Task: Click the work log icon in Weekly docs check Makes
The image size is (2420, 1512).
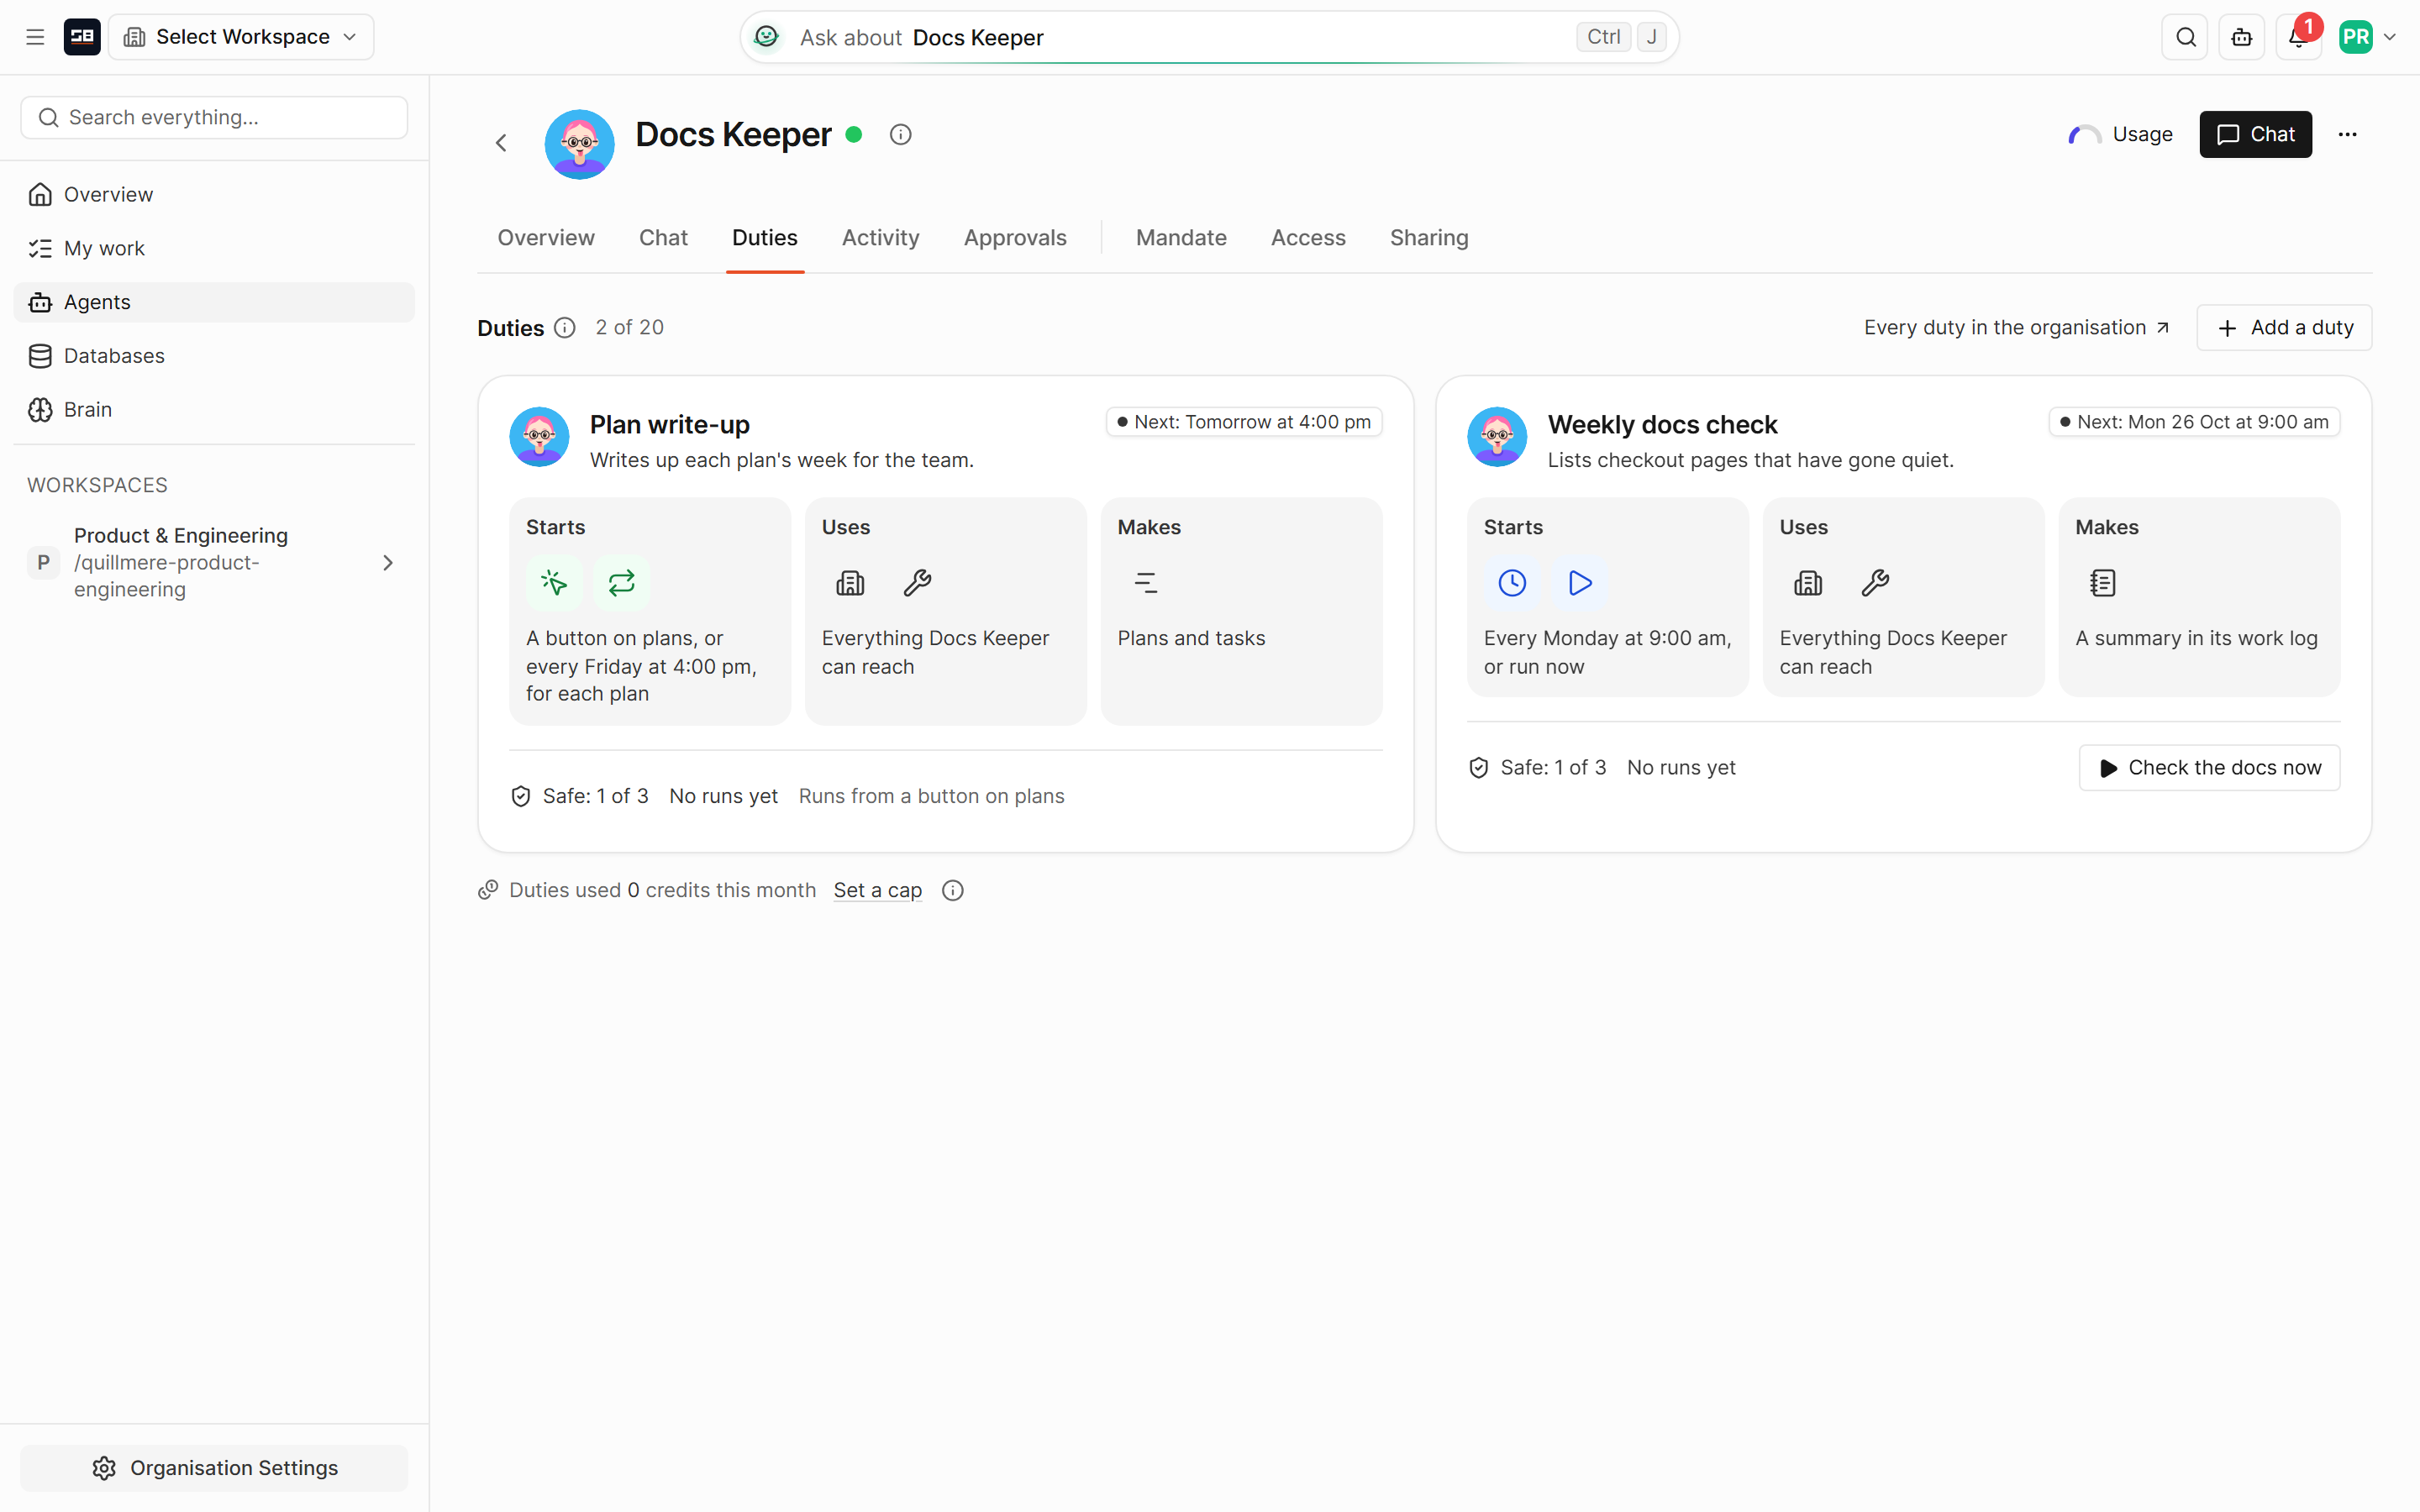Action: (2103, 583)
